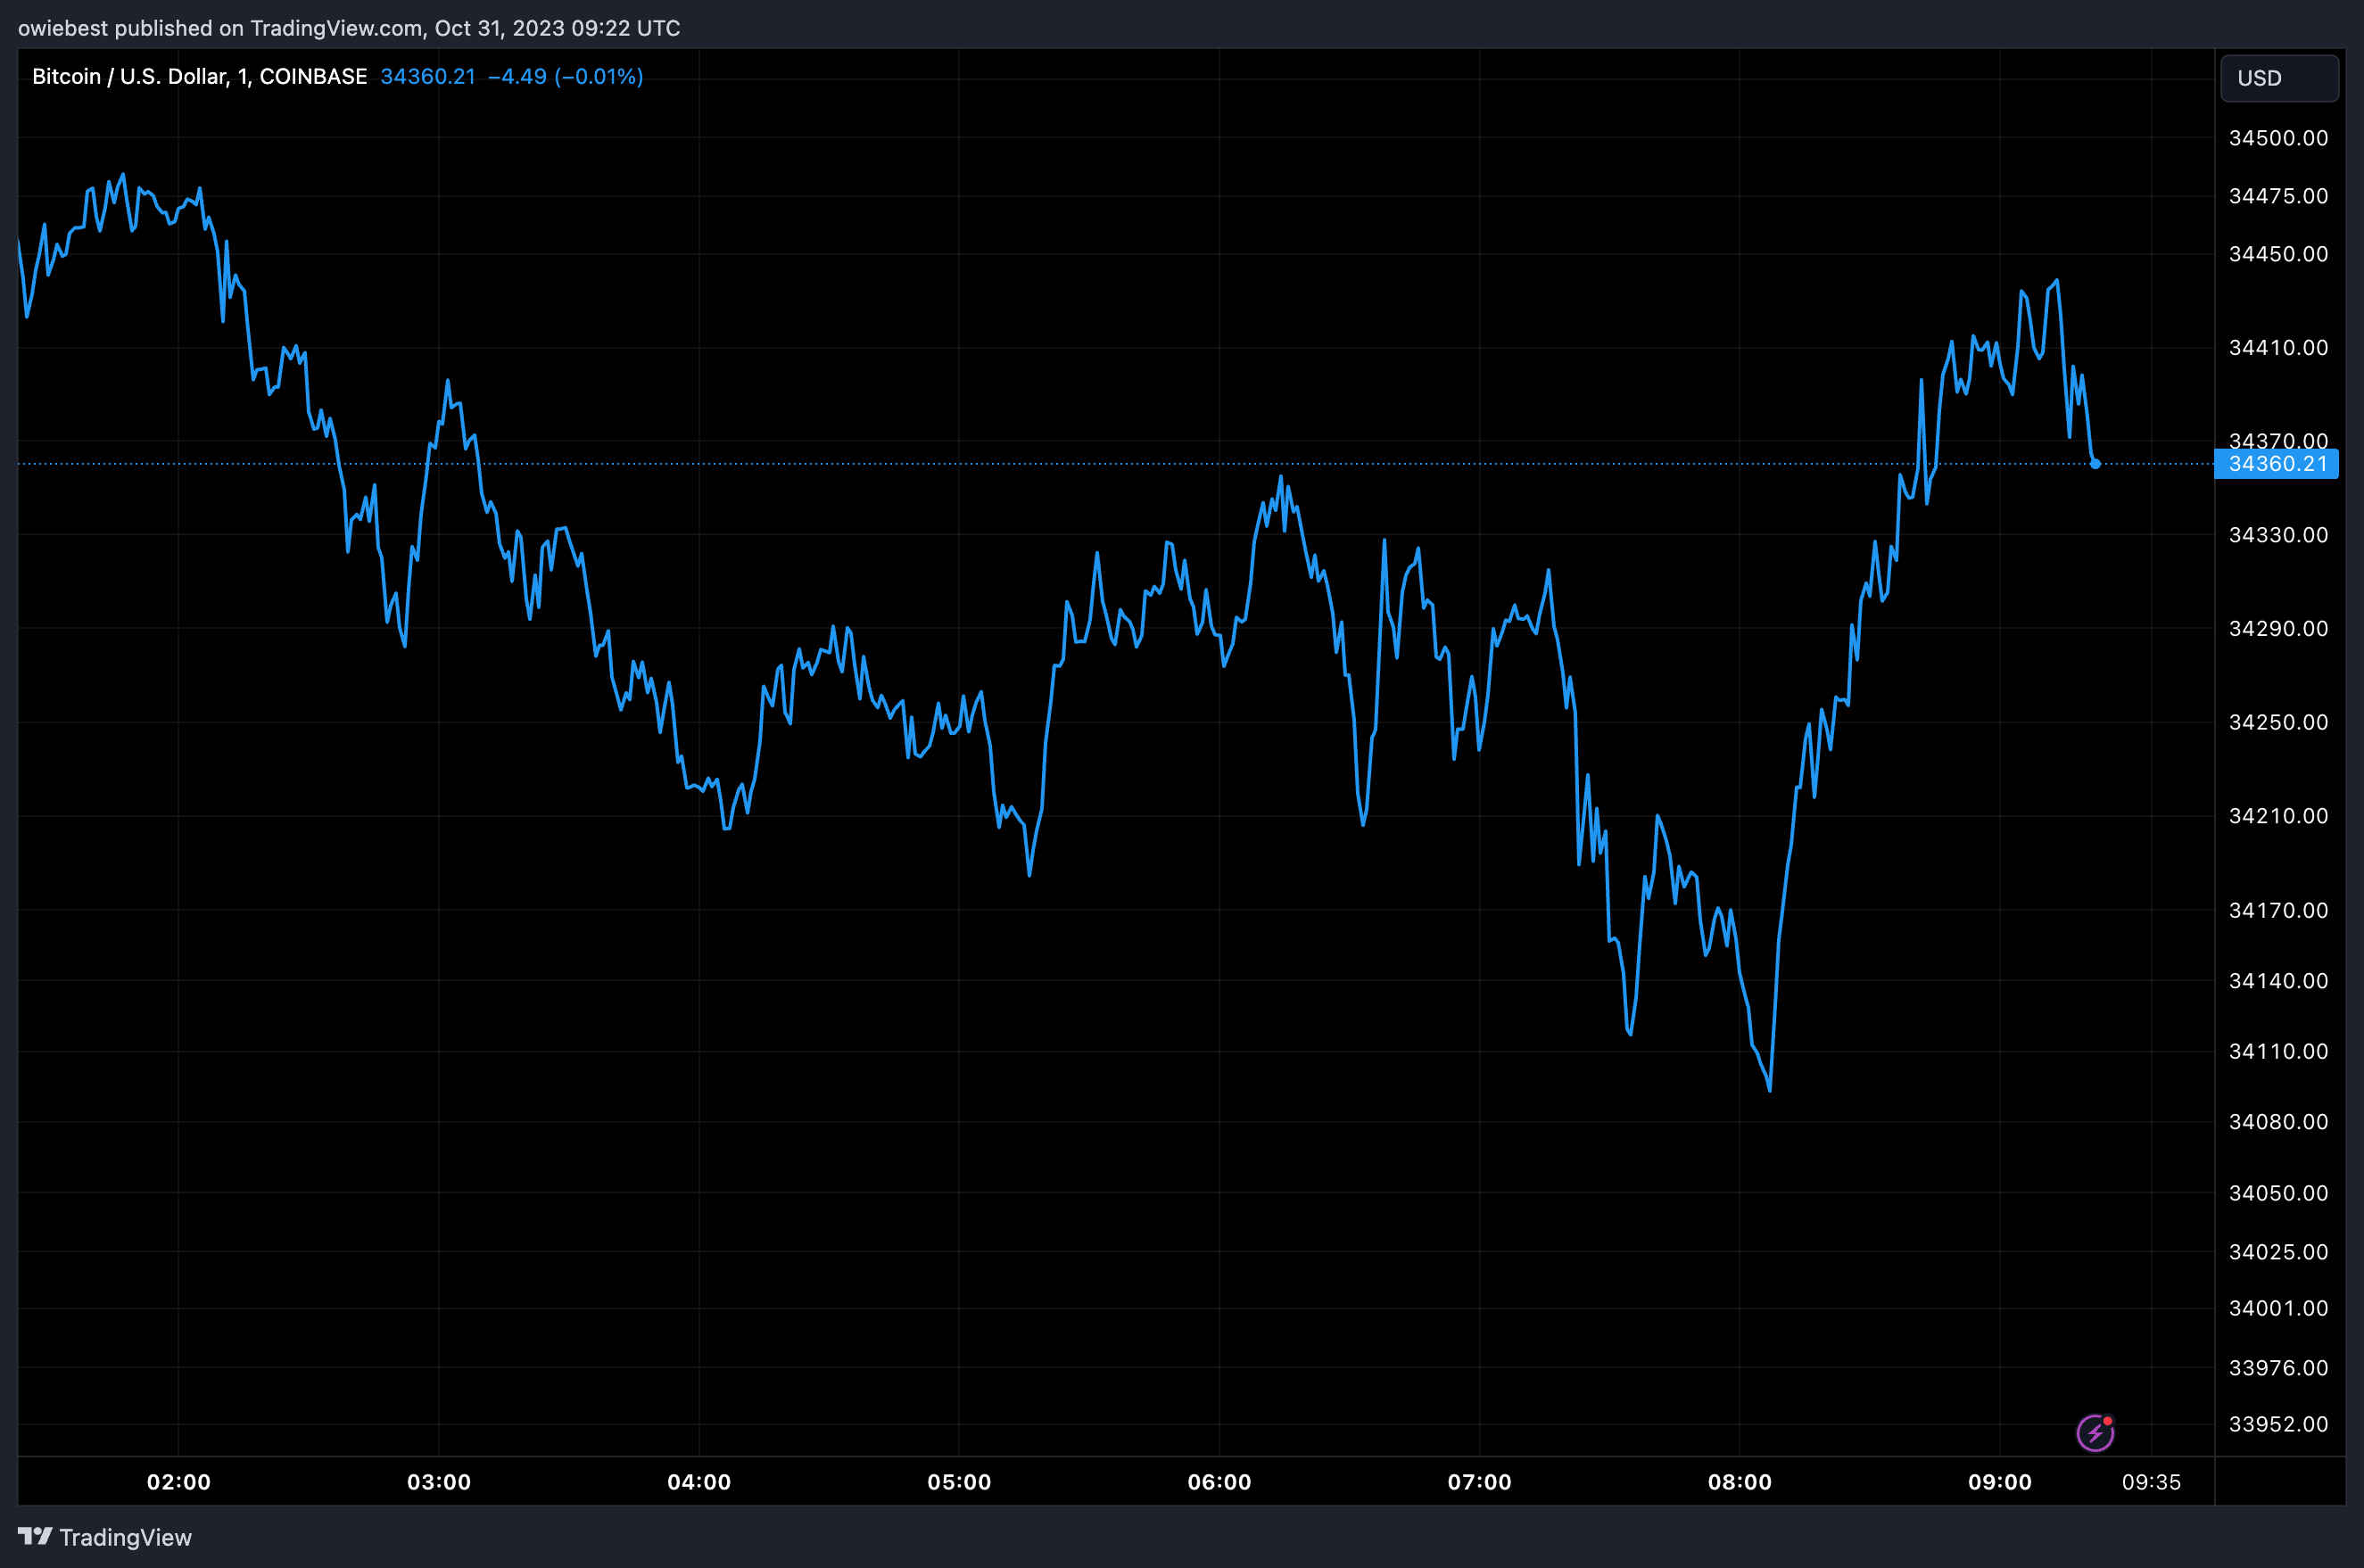Click the 08:00 time axis label
Image resolution: width=2364 pixels, height=1568 pixels.
1739,1482
